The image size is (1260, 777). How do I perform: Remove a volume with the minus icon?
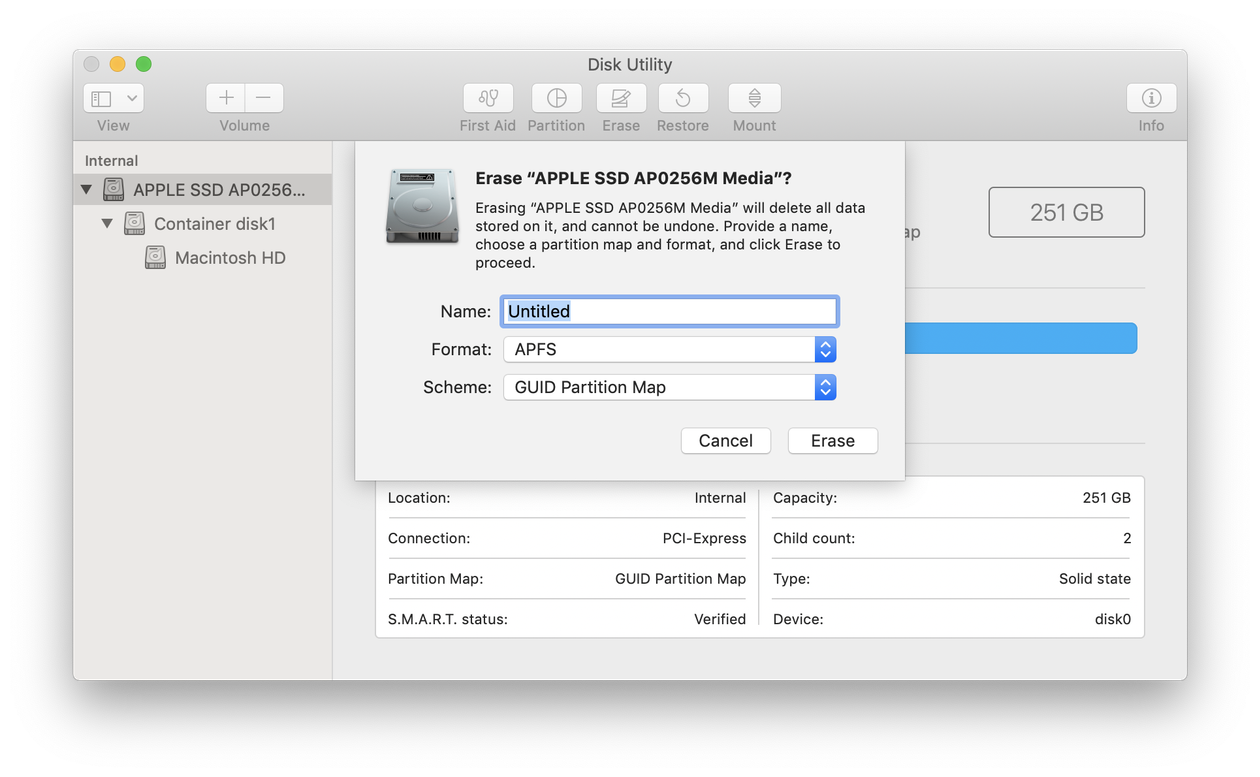263,98
